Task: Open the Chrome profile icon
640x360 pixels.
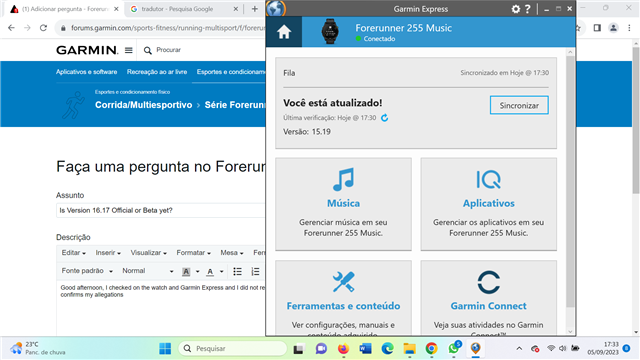Action: click(613, 28)
